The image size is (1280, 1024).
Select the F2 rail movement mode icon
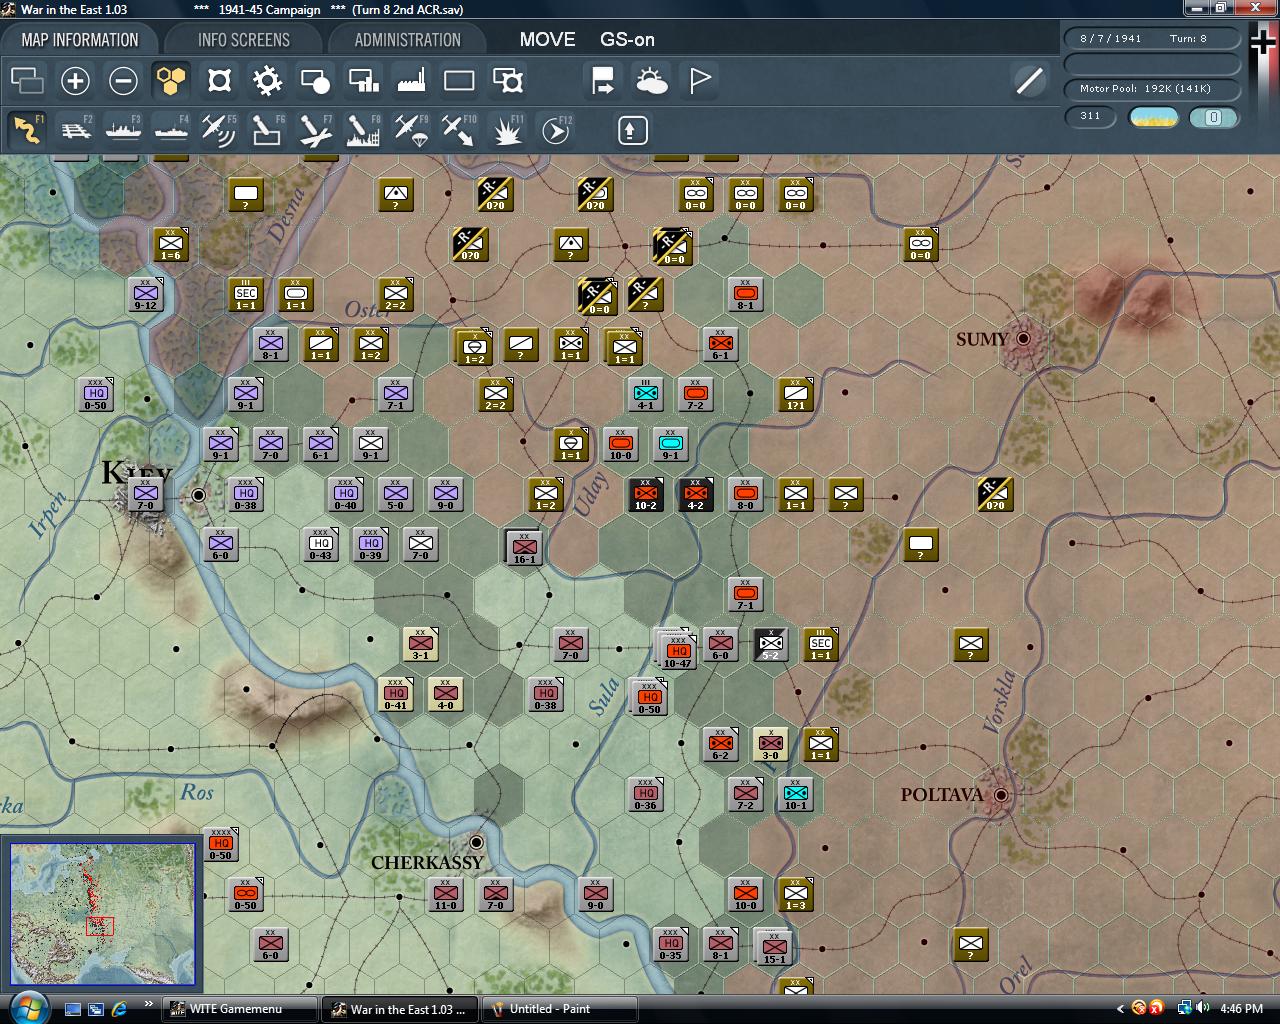pyautogui.click(x=75, y=130)
